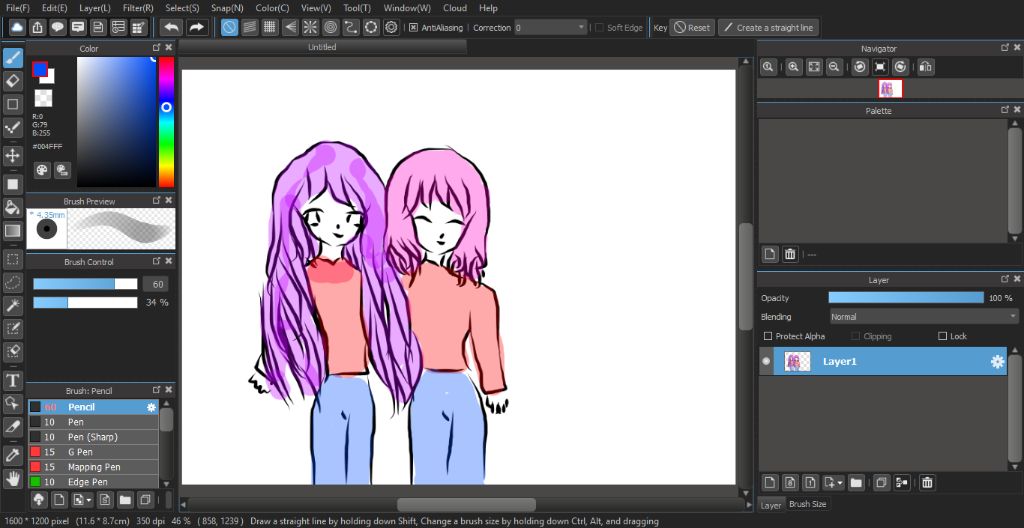Add a folder in the Layer panel
1024x528 pixels.
pyautogui.click(x=856, y=483)
